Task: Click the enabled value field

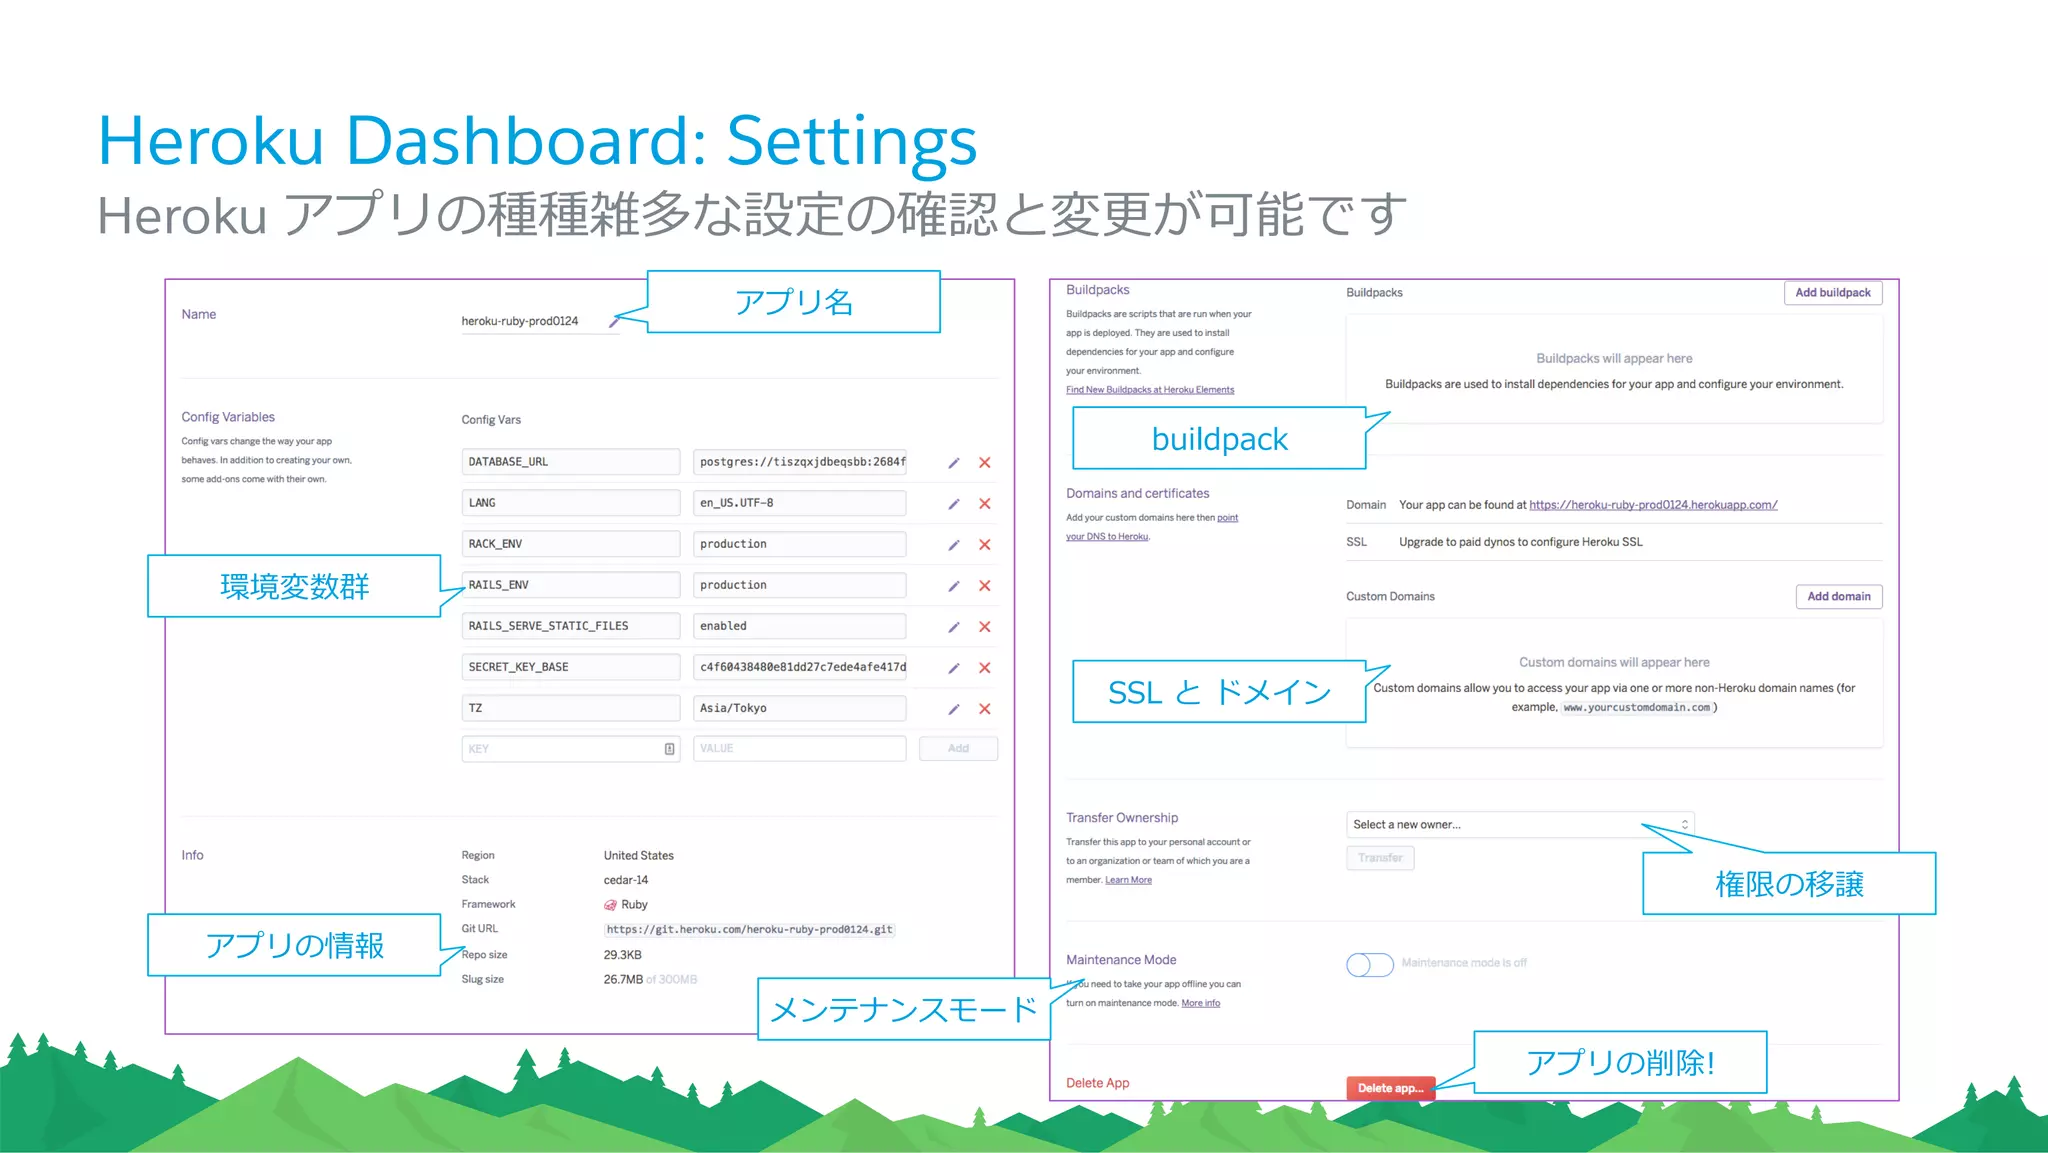Action: (800, 626)
